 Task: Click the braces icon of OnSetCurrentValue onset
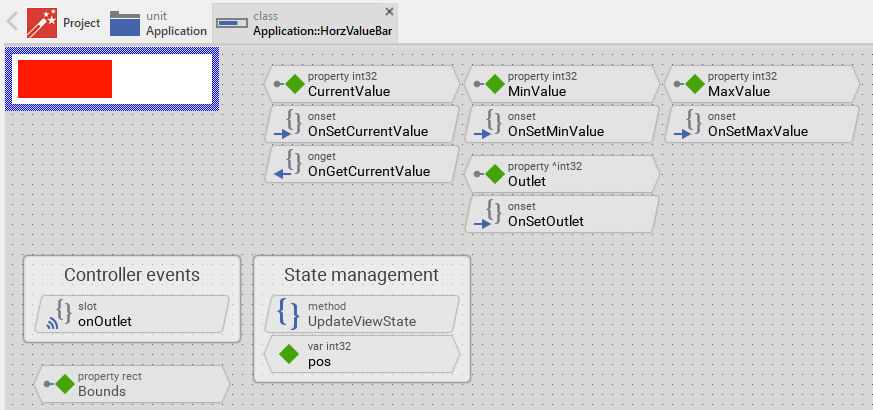pyautogui.click(x=293, y=124)
